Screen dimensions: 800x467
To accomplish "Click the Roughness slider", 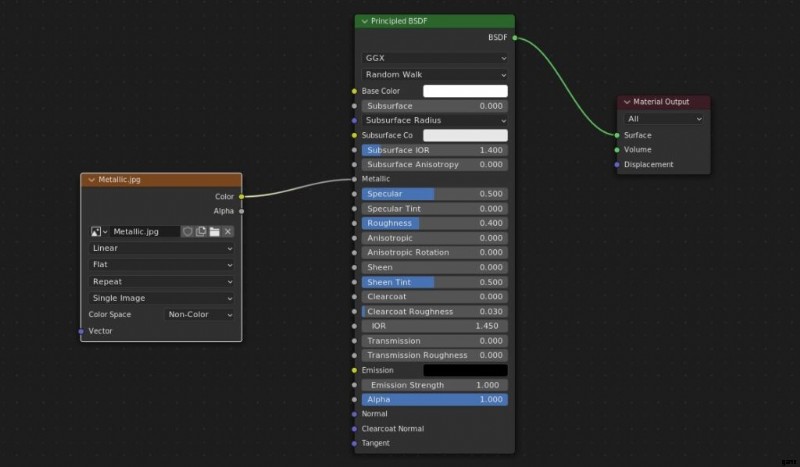I will click(435, 223).
